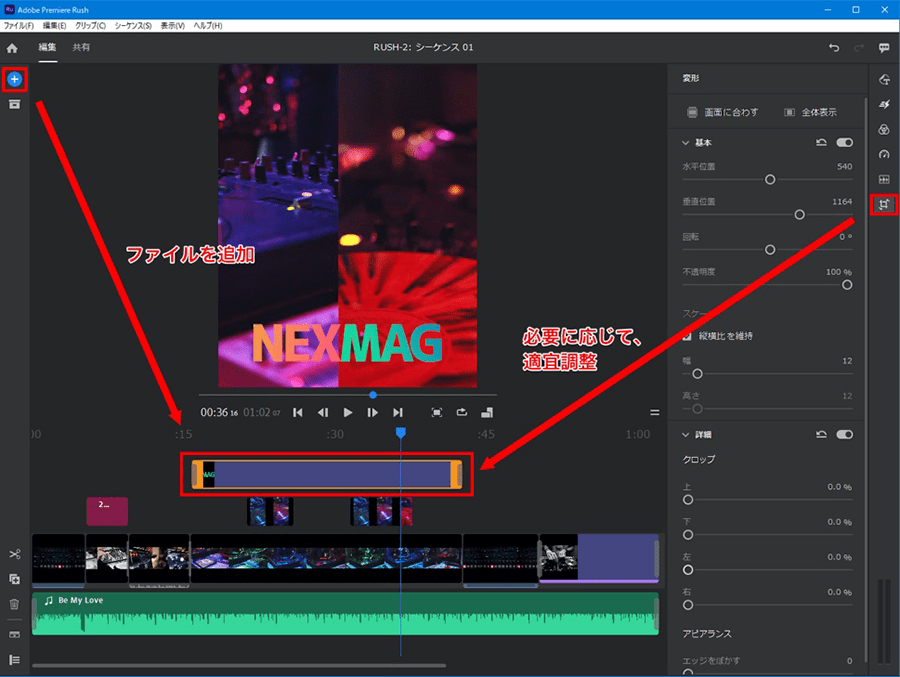The height and width of the screenshot is (677, 900).
Task: Click the blue timeline playhead marker
Action: coord(401,432)
